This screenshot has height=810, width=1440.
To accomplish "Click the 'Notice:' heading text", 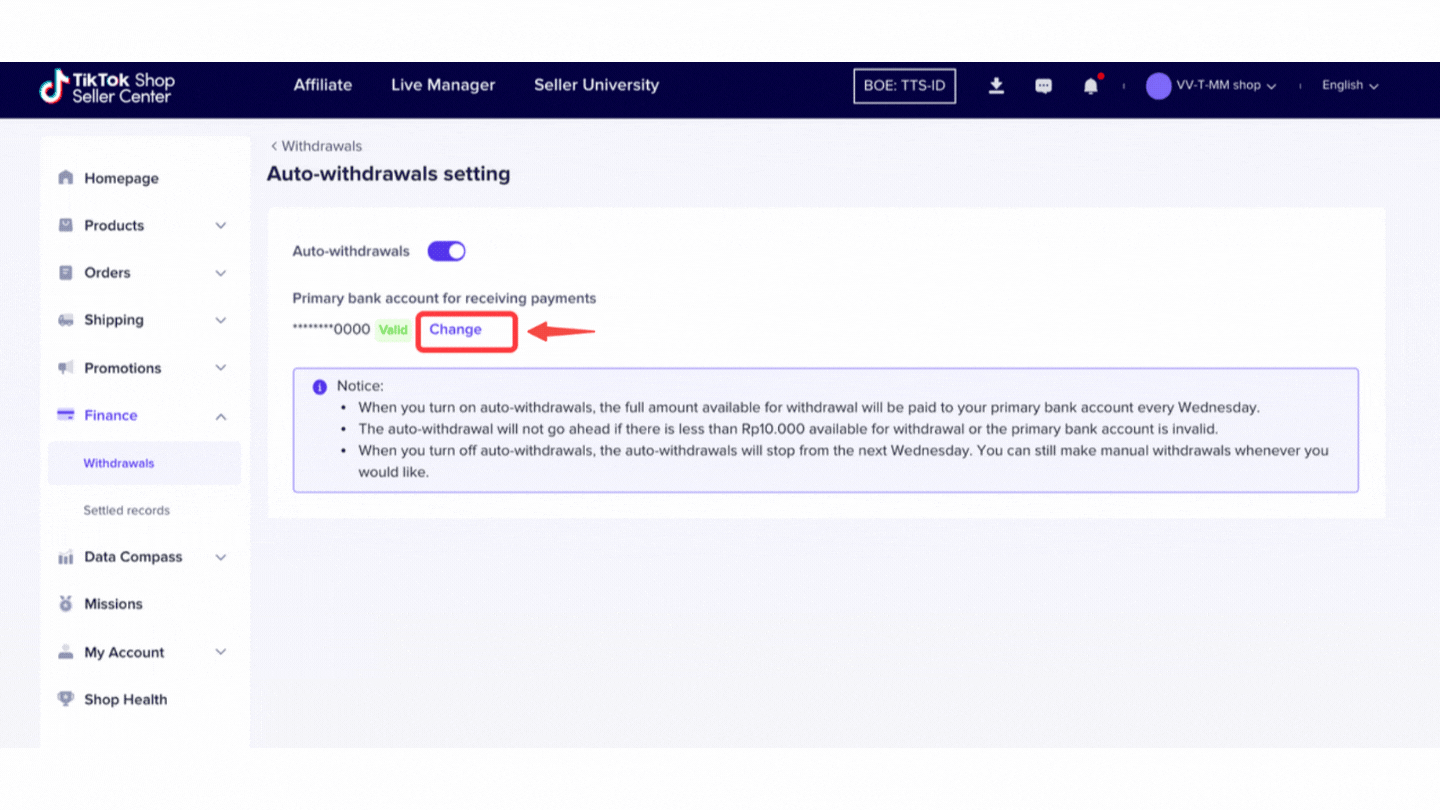I will coord(360,386).
